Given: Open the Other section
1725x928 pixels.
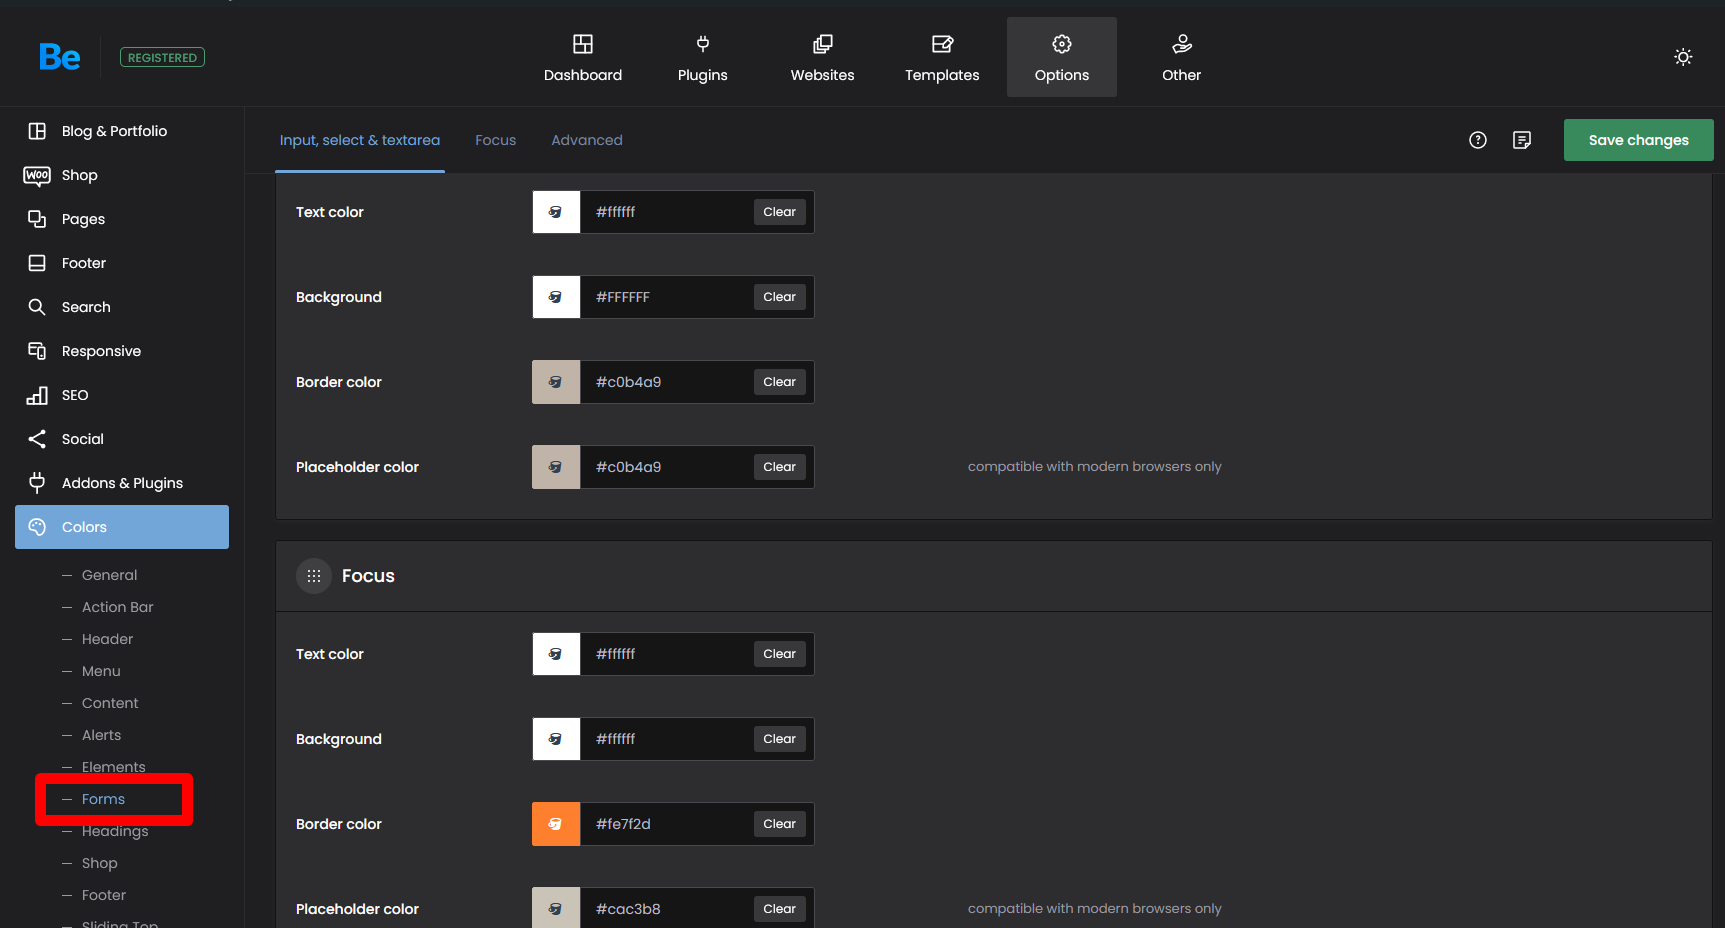Looking at the screenshot, I should point(1181,57).
